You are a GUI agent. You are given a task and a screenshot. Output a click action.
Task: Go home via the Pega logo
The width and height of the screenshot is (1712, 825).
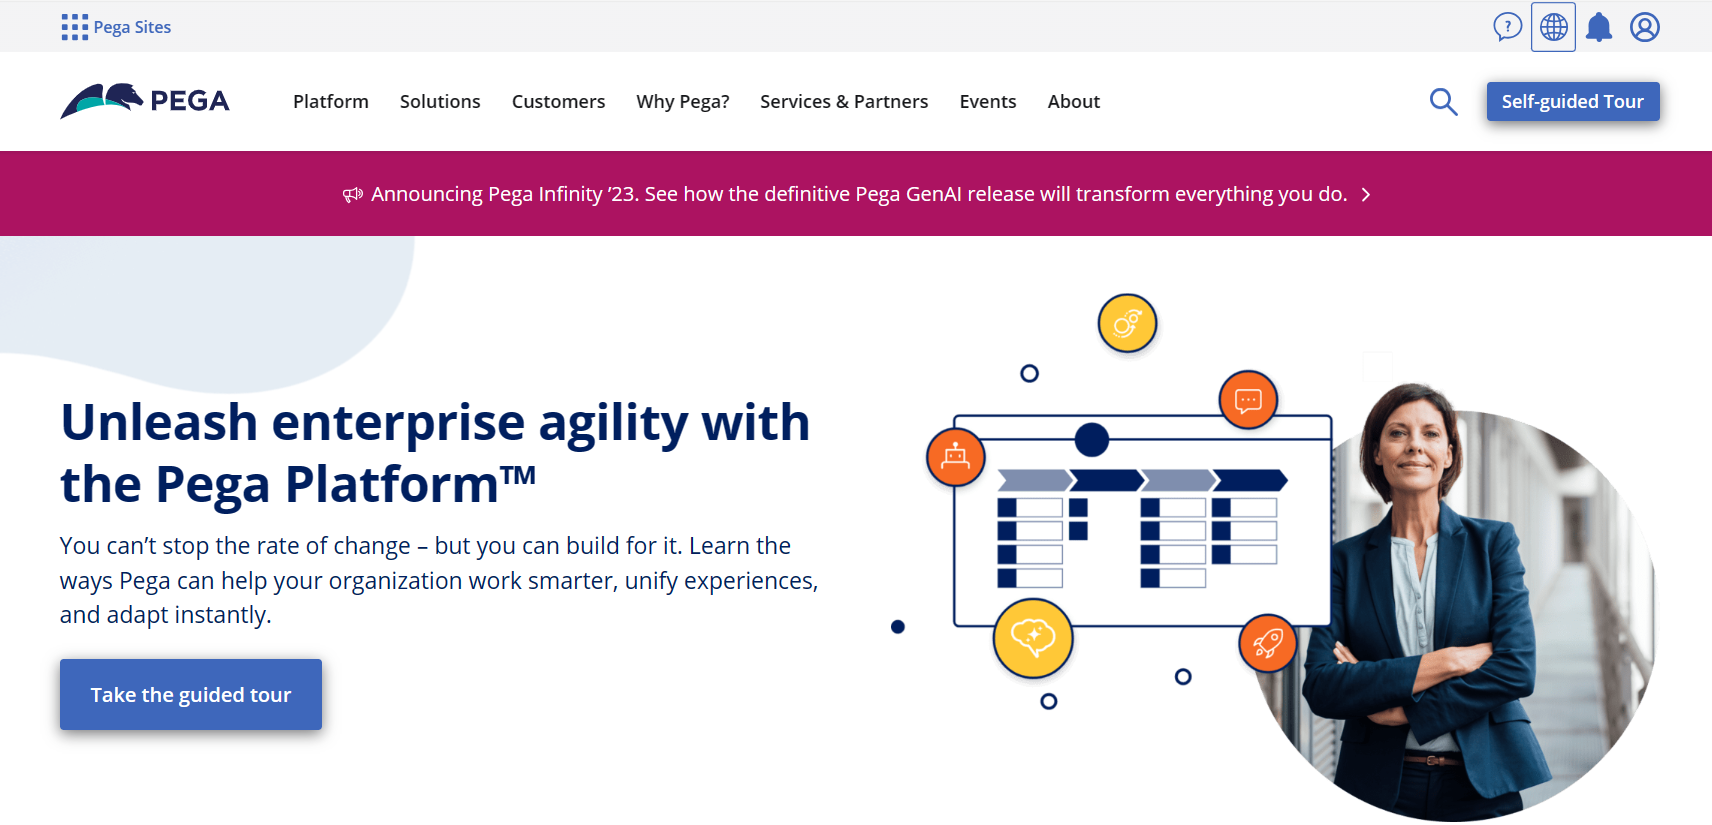point(145,101)
